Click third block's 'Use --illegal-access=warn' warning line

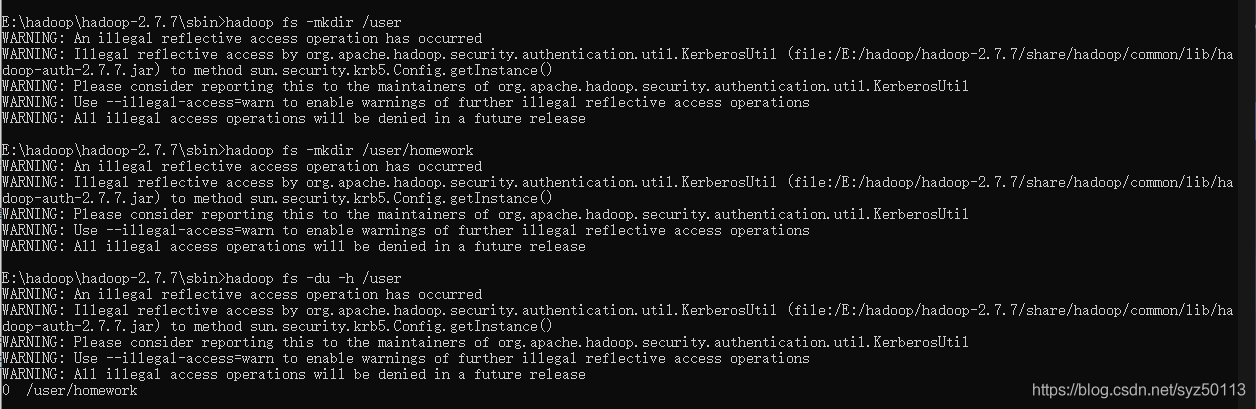[405, 358]
